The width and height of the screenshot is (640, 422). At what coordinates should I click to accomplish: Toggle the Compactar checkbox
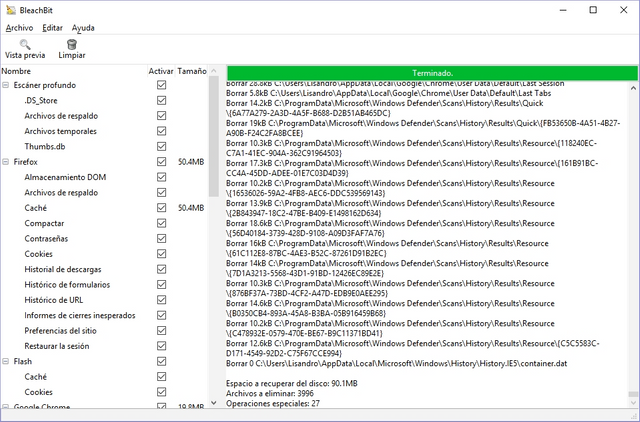coord(162,223)
